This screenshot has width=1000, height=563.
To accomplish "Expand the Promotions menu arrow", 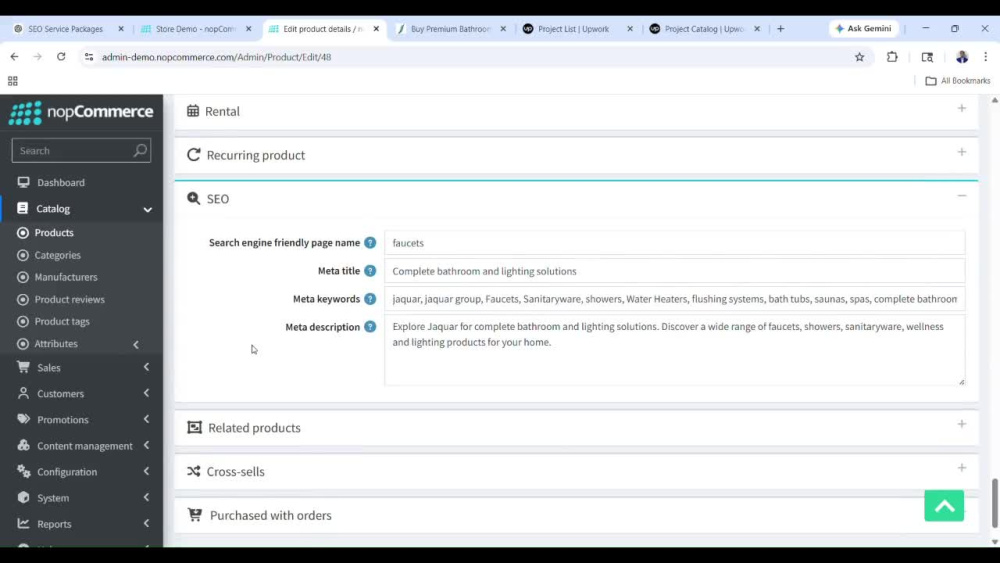I will tap(147, 420).
